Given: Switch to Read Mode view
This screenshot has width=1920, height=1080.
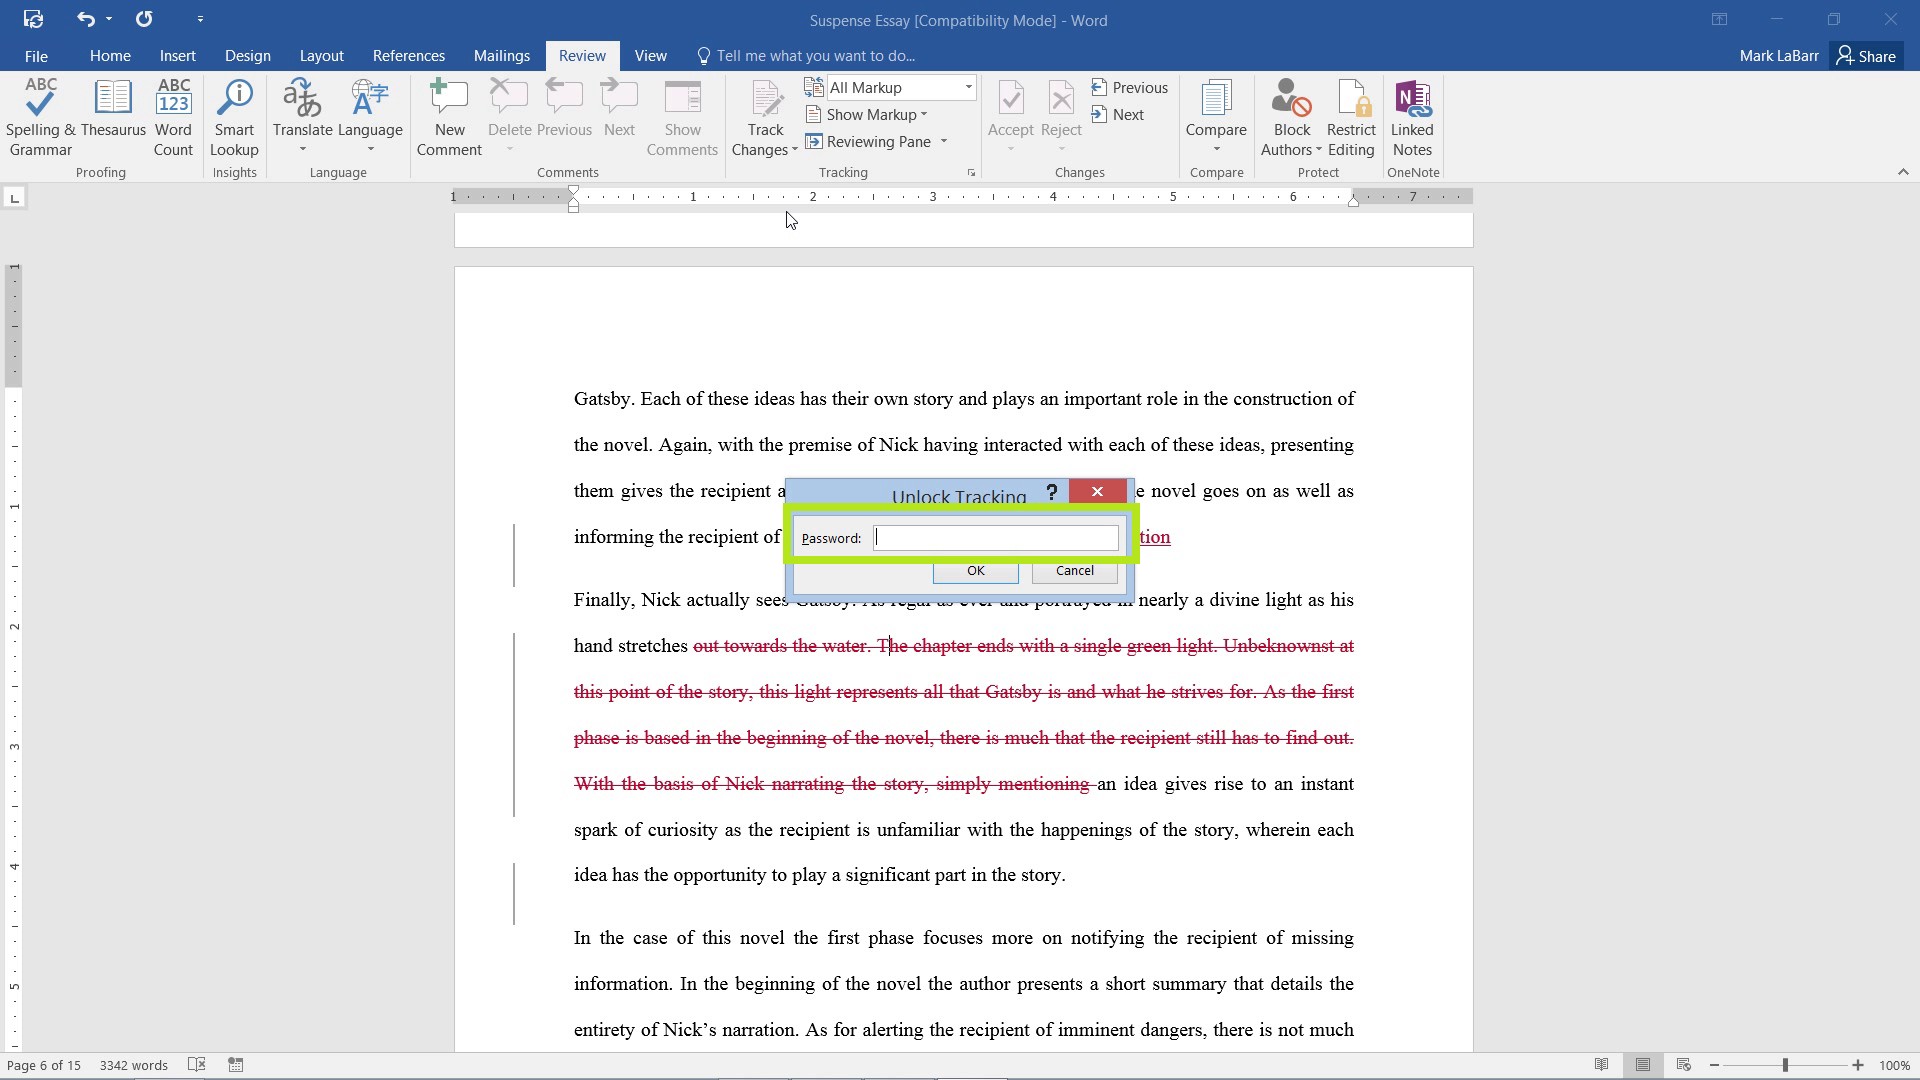Looking at the screenshot, I should [x=1602, y=1064].
